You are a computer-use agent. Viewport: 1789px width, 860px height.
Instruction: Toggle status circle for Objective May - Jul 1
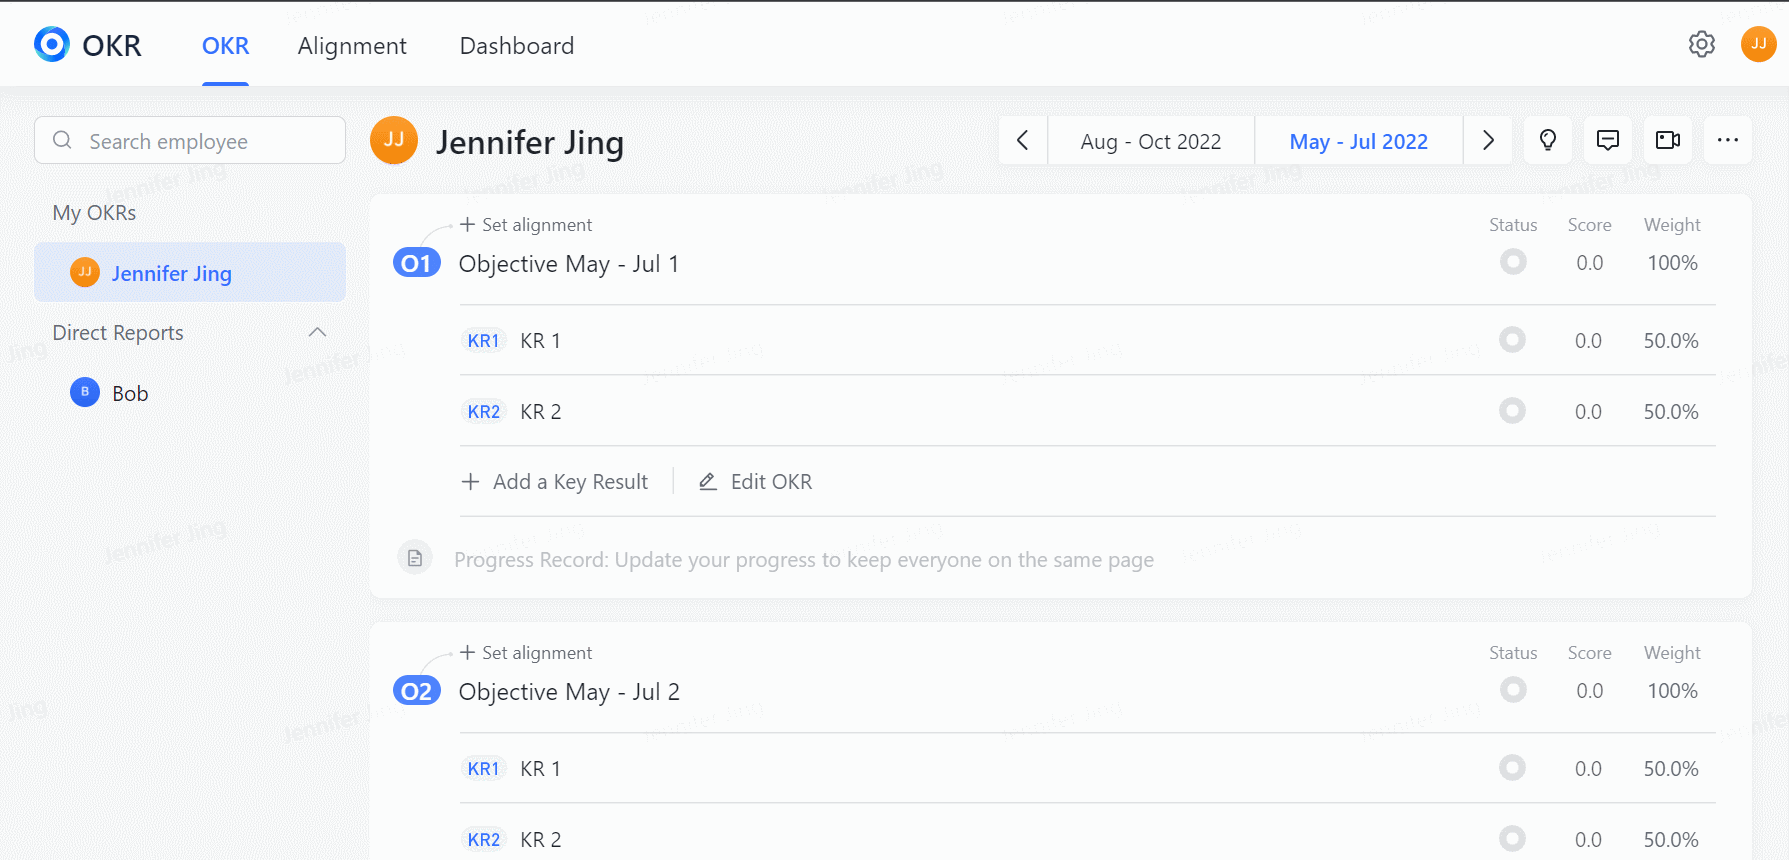[1513, 262]
